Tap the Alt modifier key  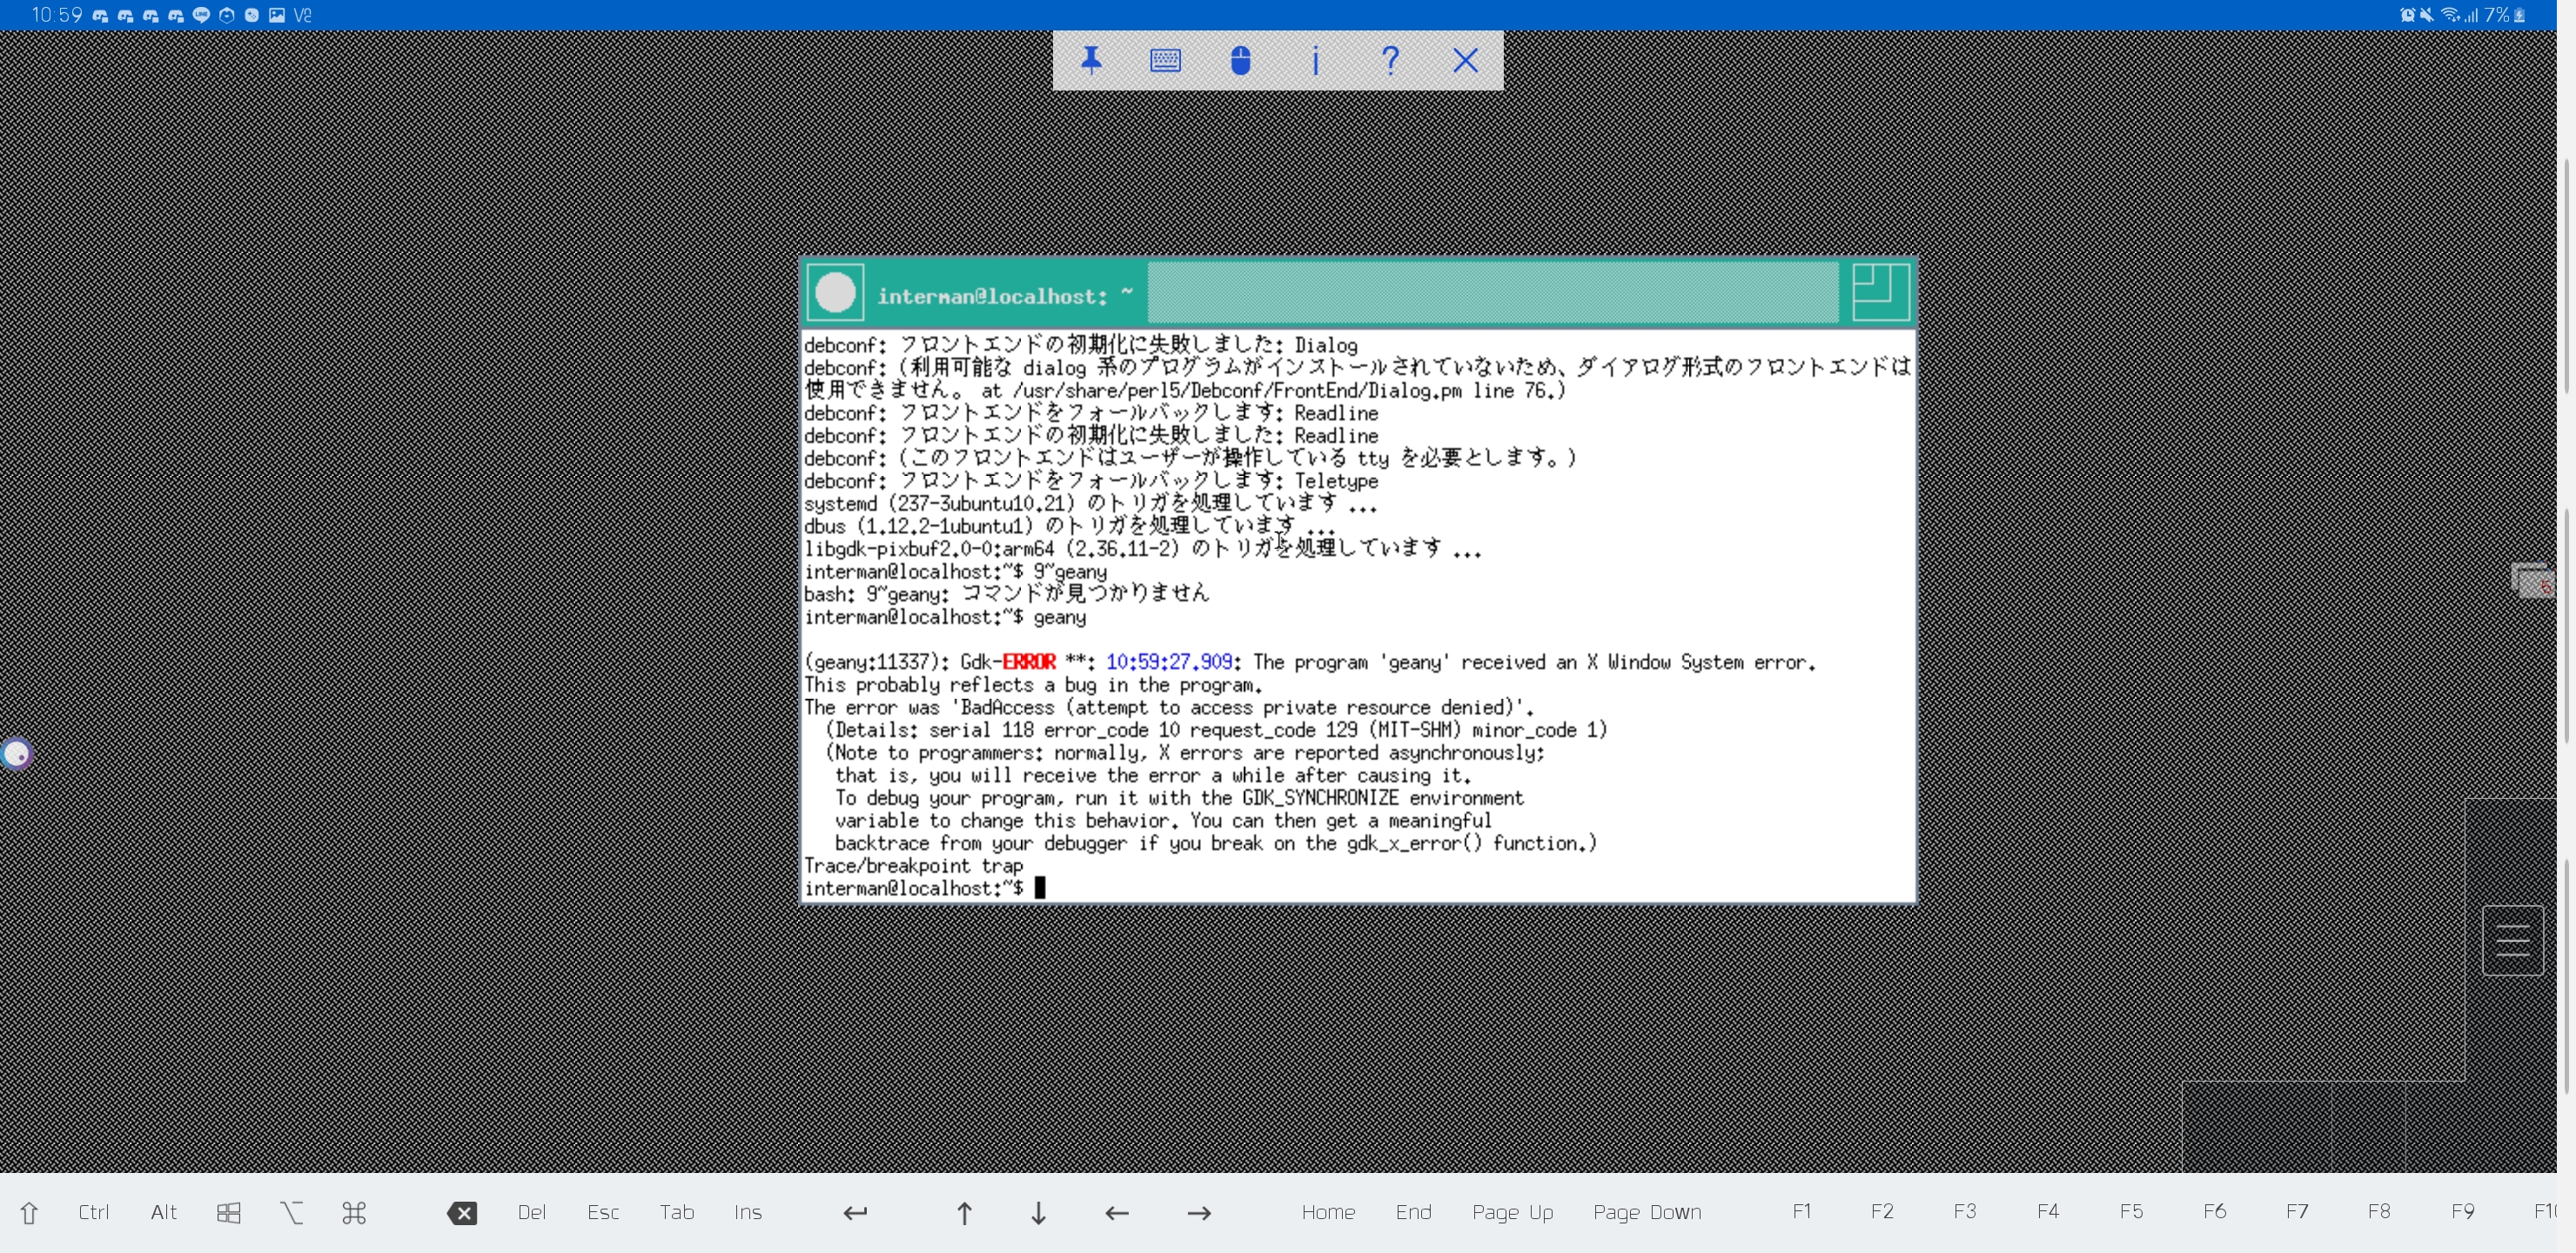(x=164, y=1212)
